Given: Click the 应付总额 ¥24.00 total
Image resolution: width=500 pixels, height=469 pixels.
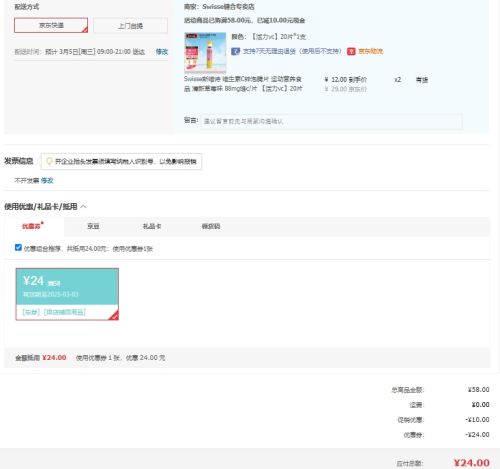Looking at the screenshot, I should pos(471,463).
